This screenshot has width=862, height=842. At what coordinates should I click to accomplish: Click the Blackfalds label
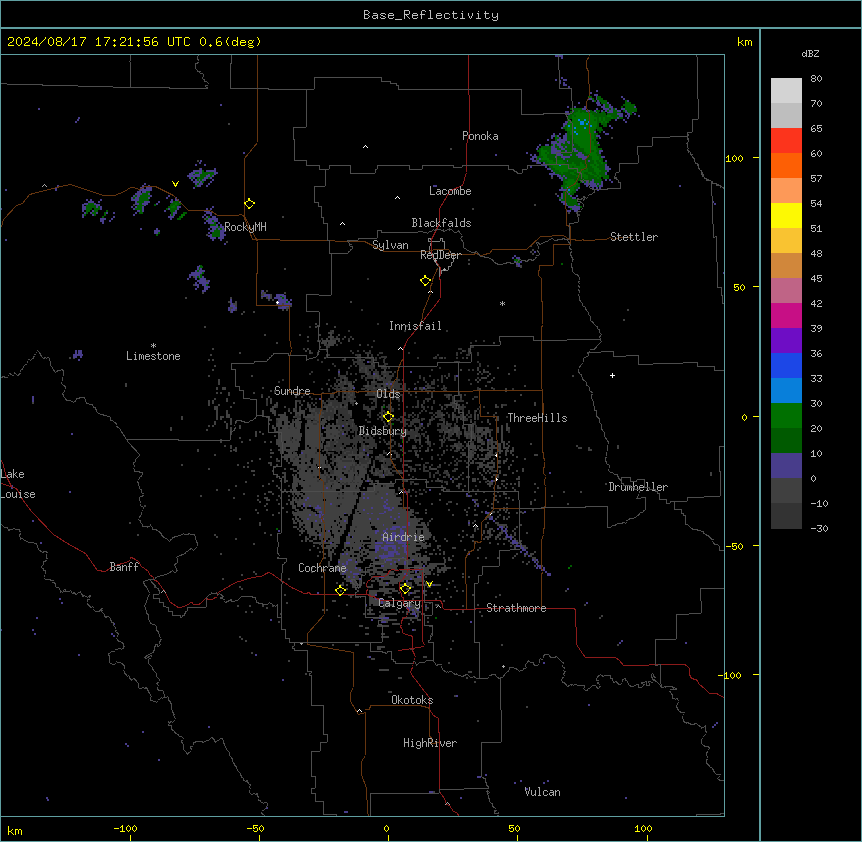[441, 223]
